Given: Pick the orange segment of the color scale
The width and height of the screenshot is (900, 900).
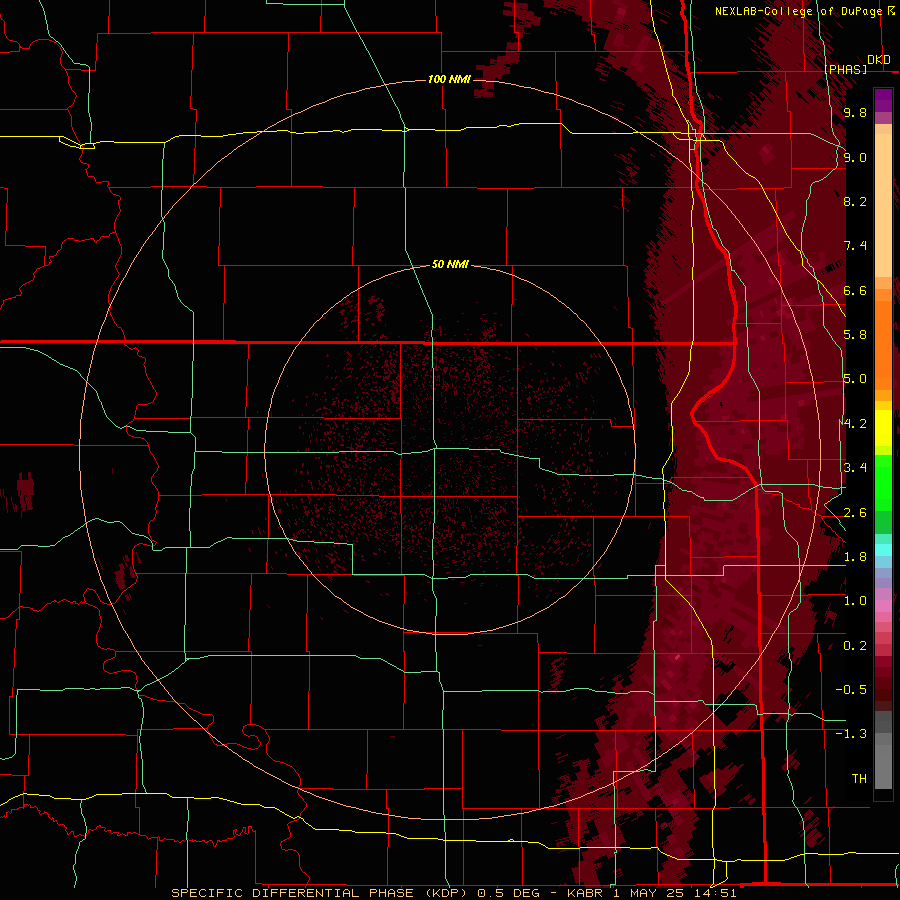Looking at the screenshot, I should [883, 344].
